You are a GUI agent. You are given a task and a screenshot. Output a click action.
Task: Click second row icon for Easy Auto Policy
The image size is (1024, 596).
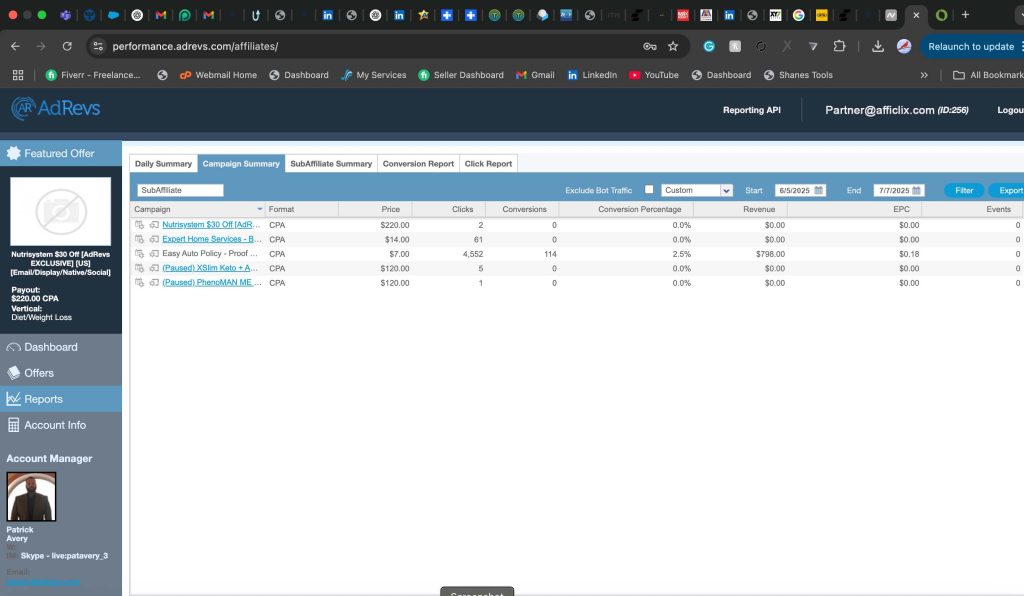154,254
